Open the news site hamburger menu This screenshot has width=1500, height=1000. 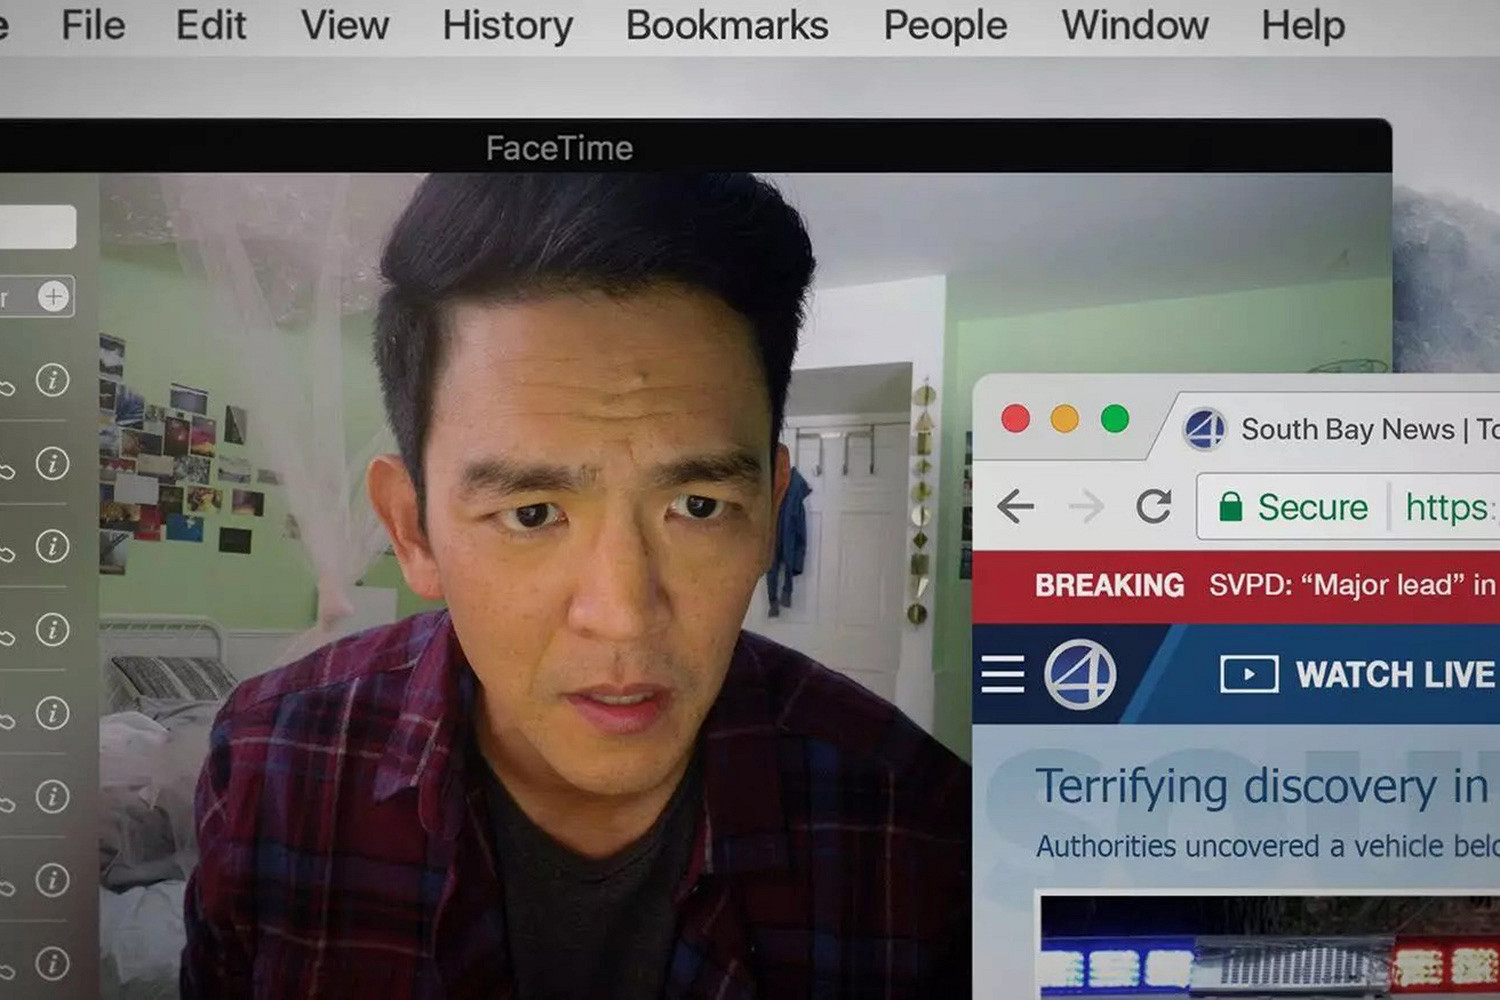tap(1002, 674)
